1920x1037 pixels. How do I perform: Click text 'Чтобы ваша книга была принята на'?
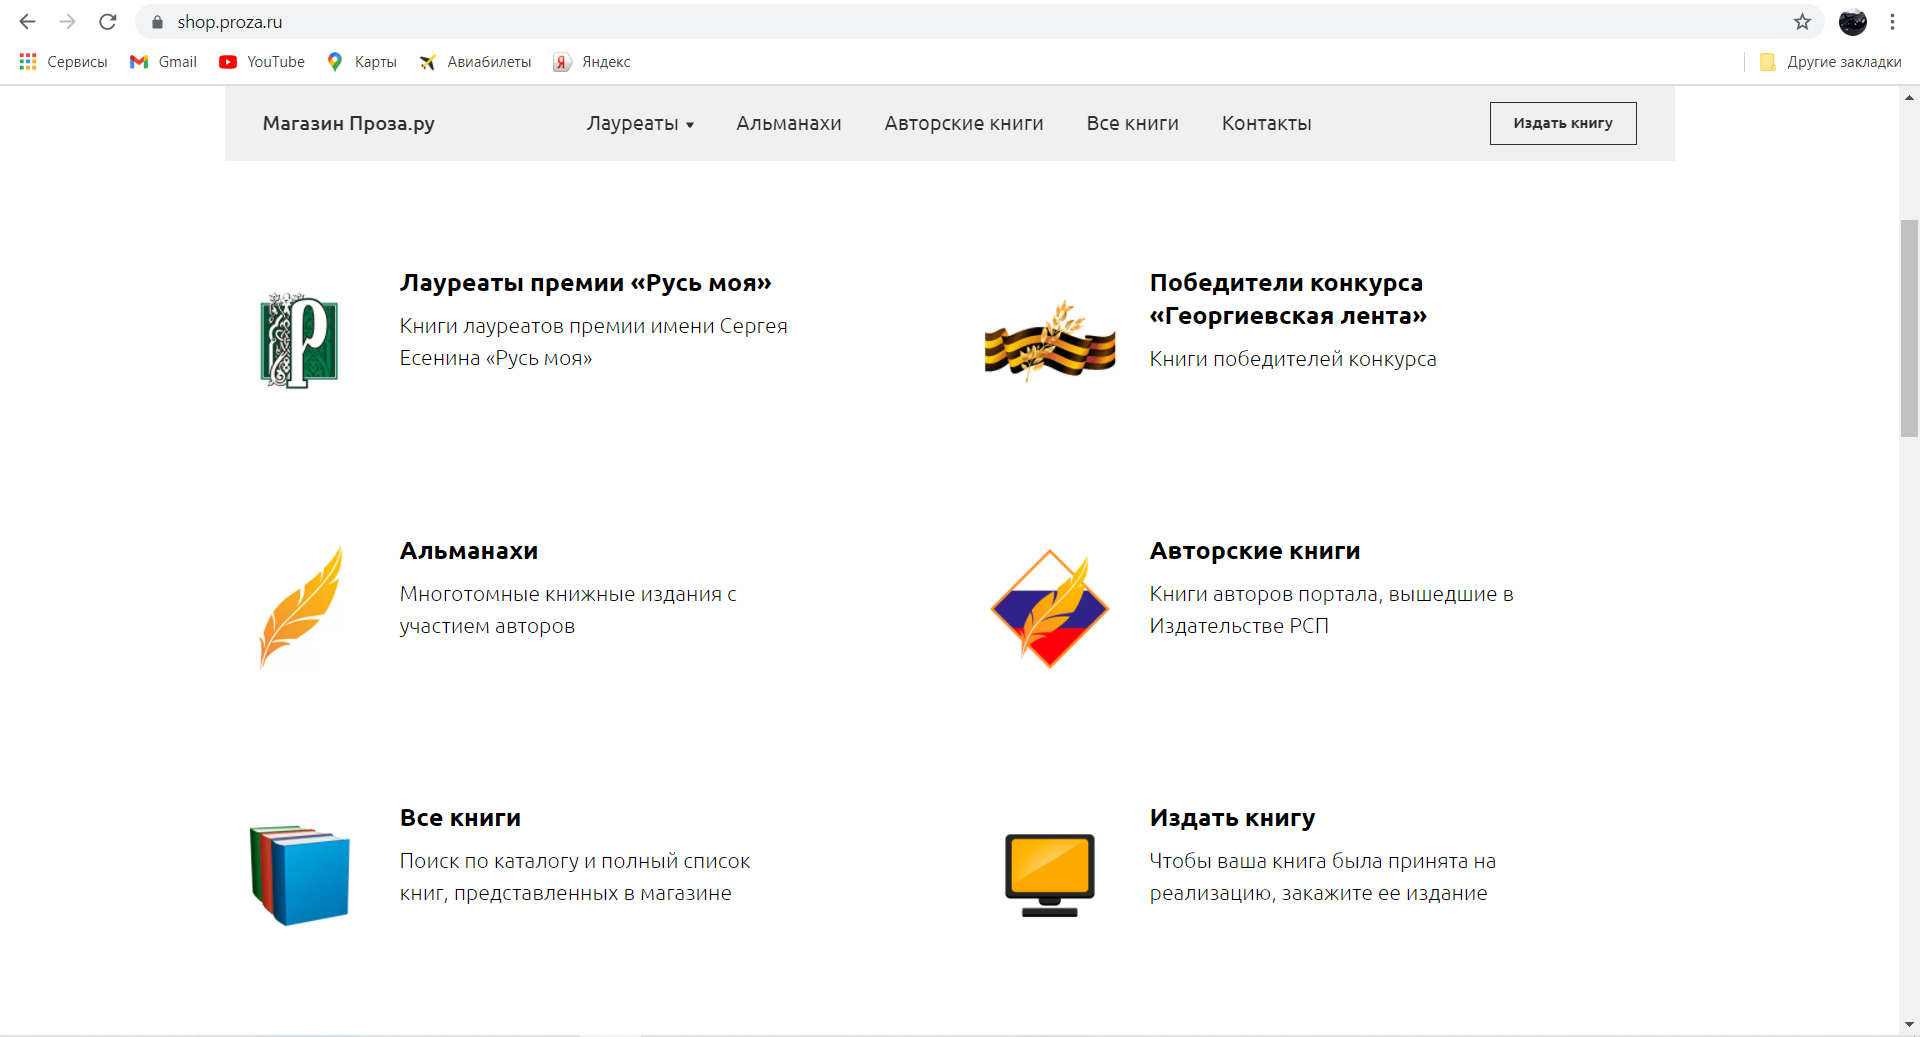tap(1323, 861)
